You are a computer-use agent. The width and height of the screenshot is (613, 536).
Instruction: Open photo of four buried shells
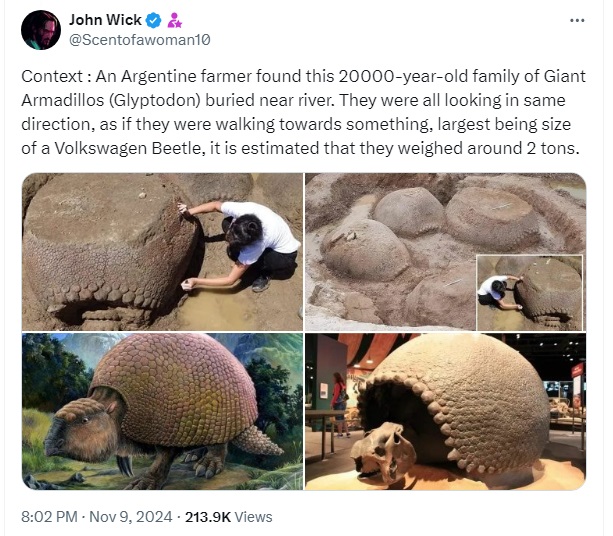point(445,252)
